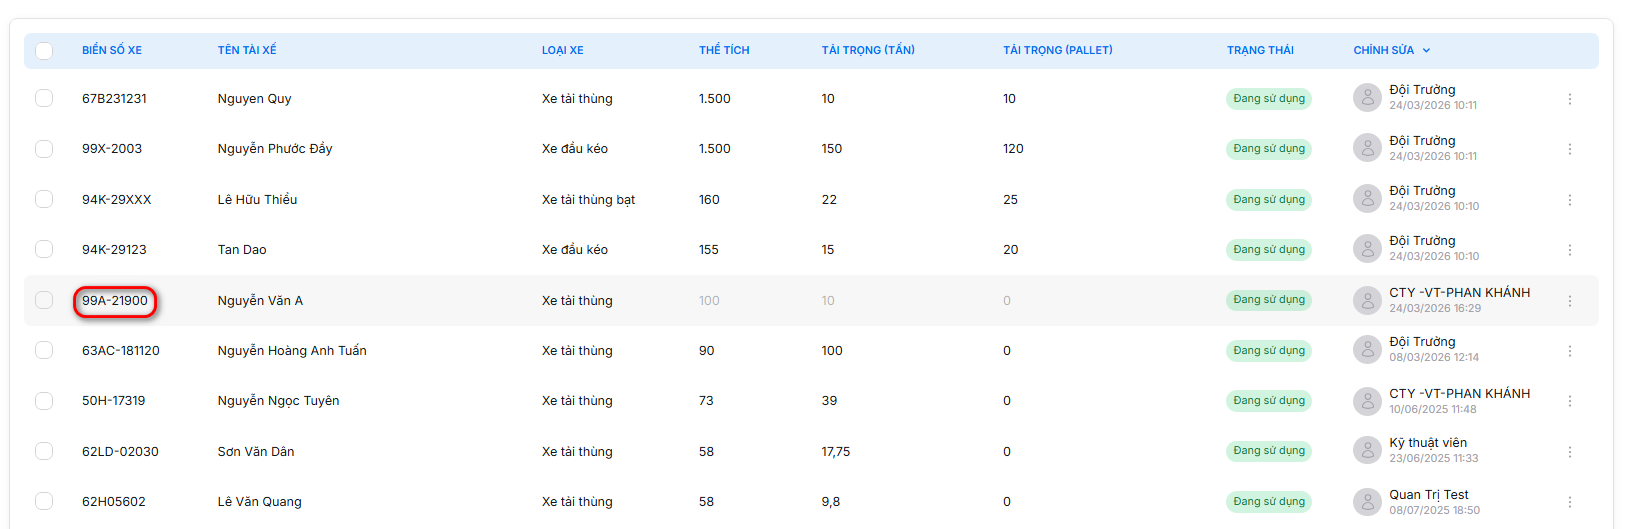1630x529 pixels.
Task: Expand the Chỉnh sửa column sort arrow
Action: pos(1426,50)
